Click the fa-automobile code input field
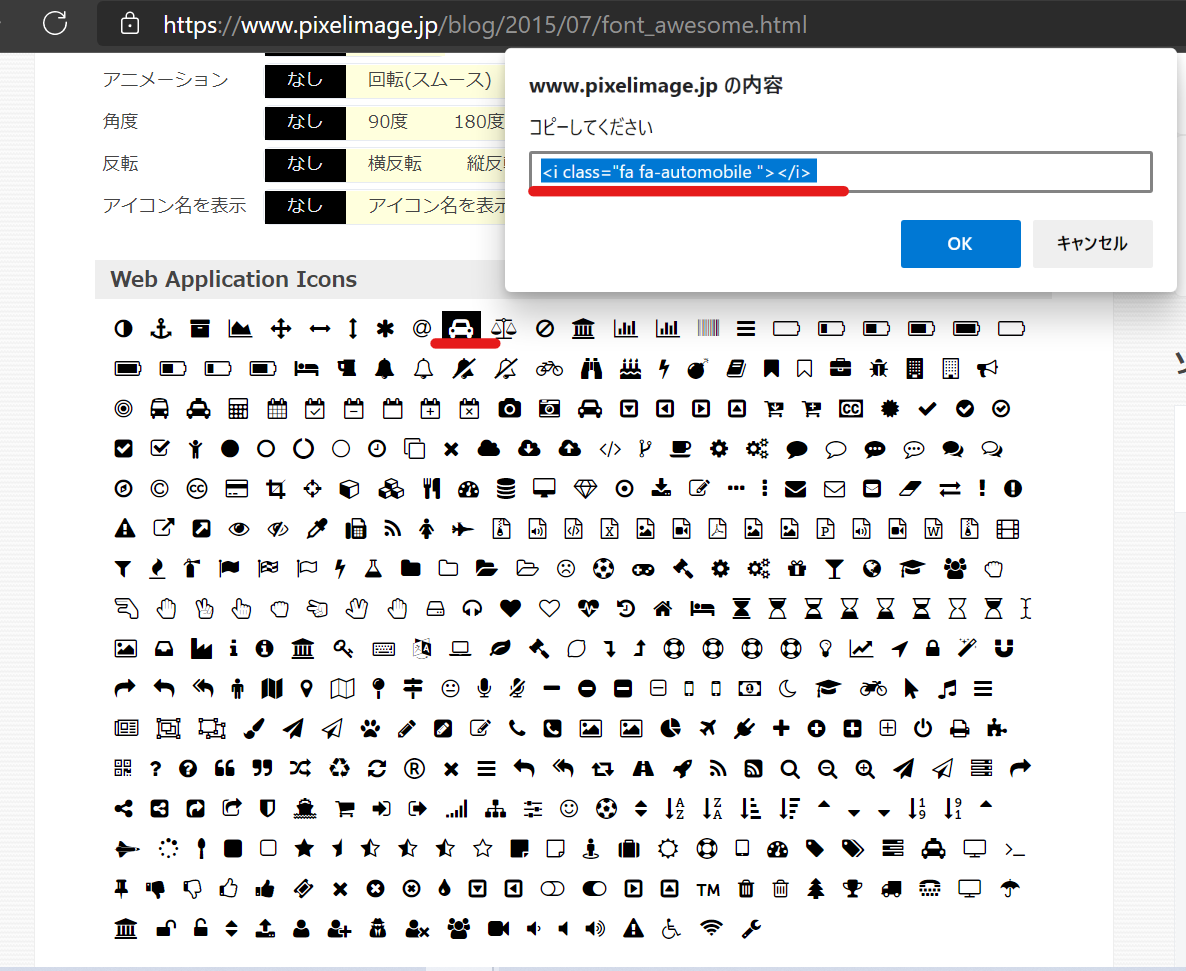Screen dimensions: 1186x971 pos(840,172)
